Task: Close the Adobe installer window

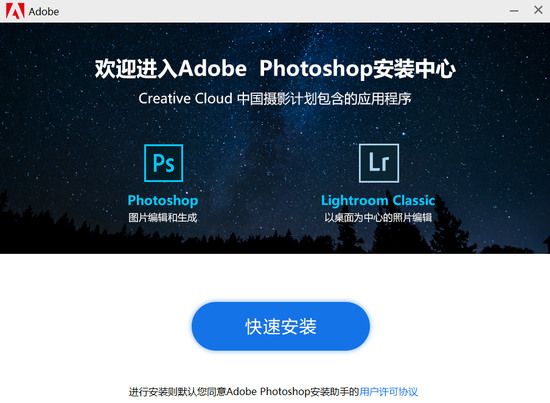Action: [x=538, y=10]
